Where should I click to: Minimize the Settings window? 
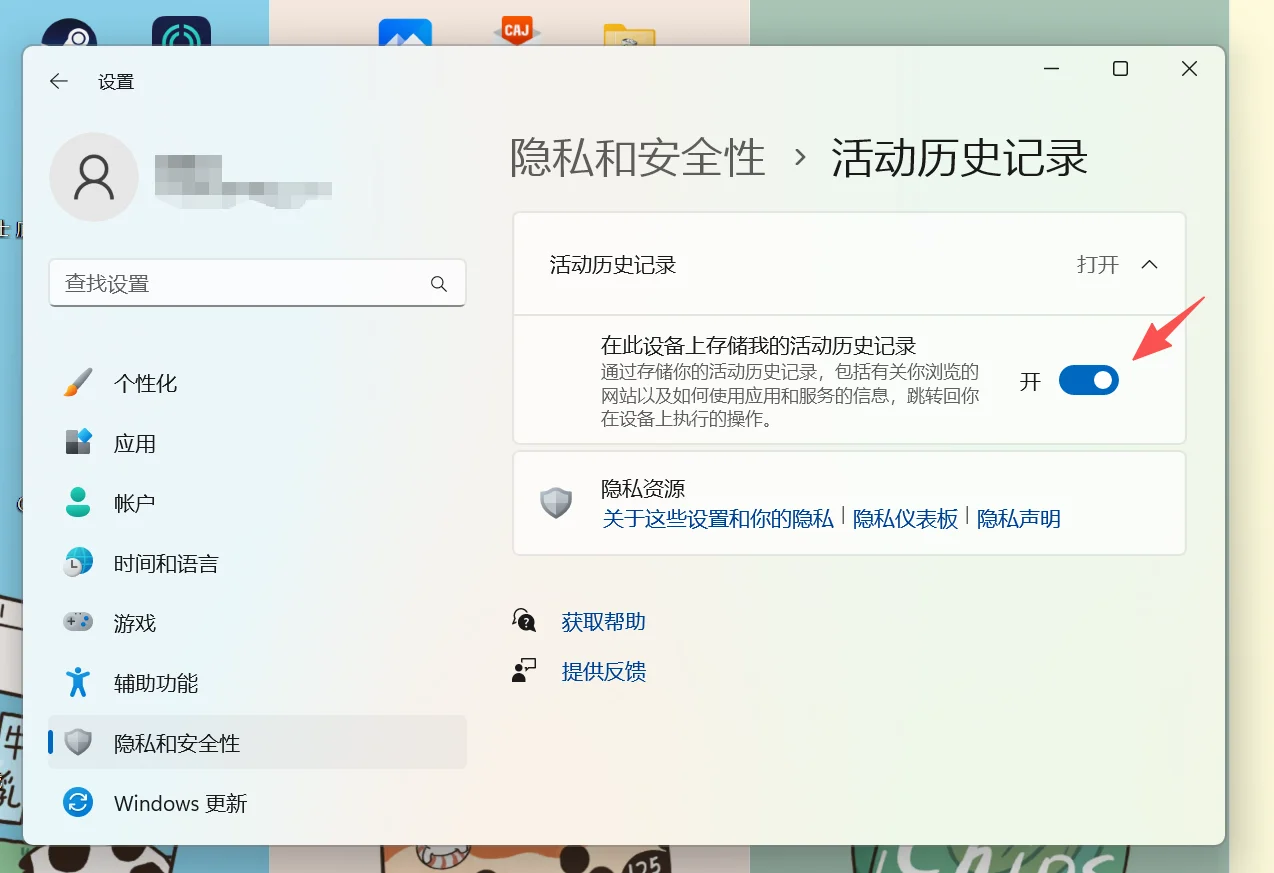[1051, 69]
